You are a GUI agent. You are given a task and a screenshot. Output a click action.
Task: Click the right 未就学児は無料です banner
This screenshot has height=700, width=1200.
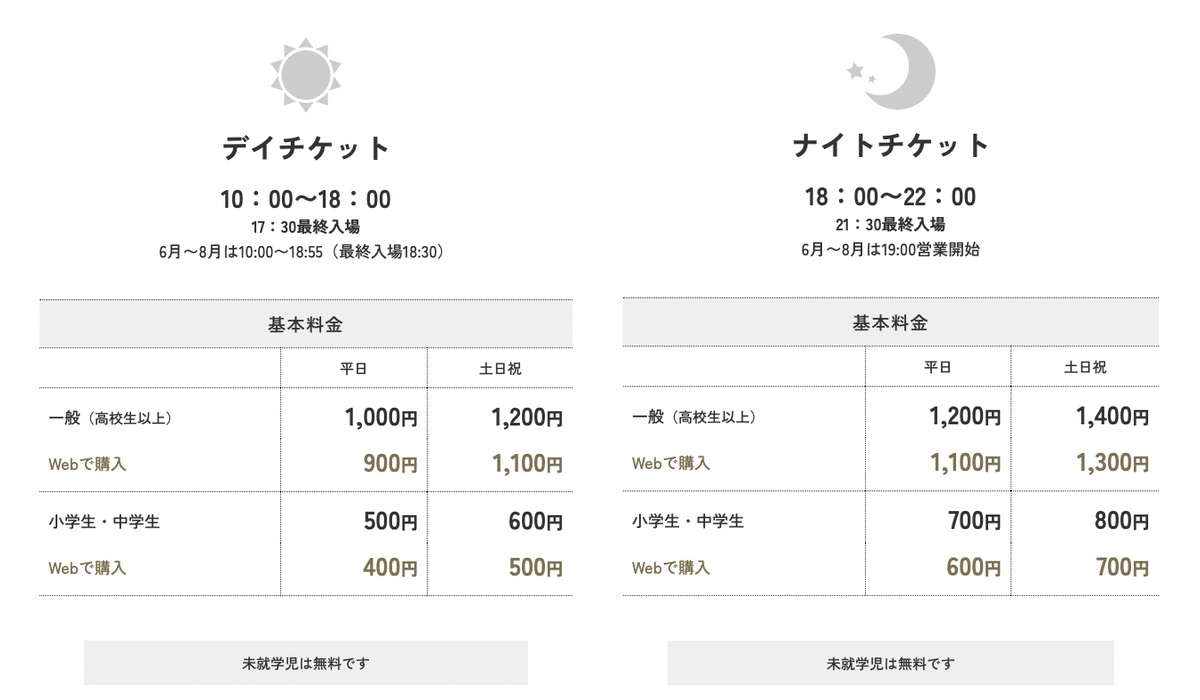pyautogui.click(x=890, y=662)
